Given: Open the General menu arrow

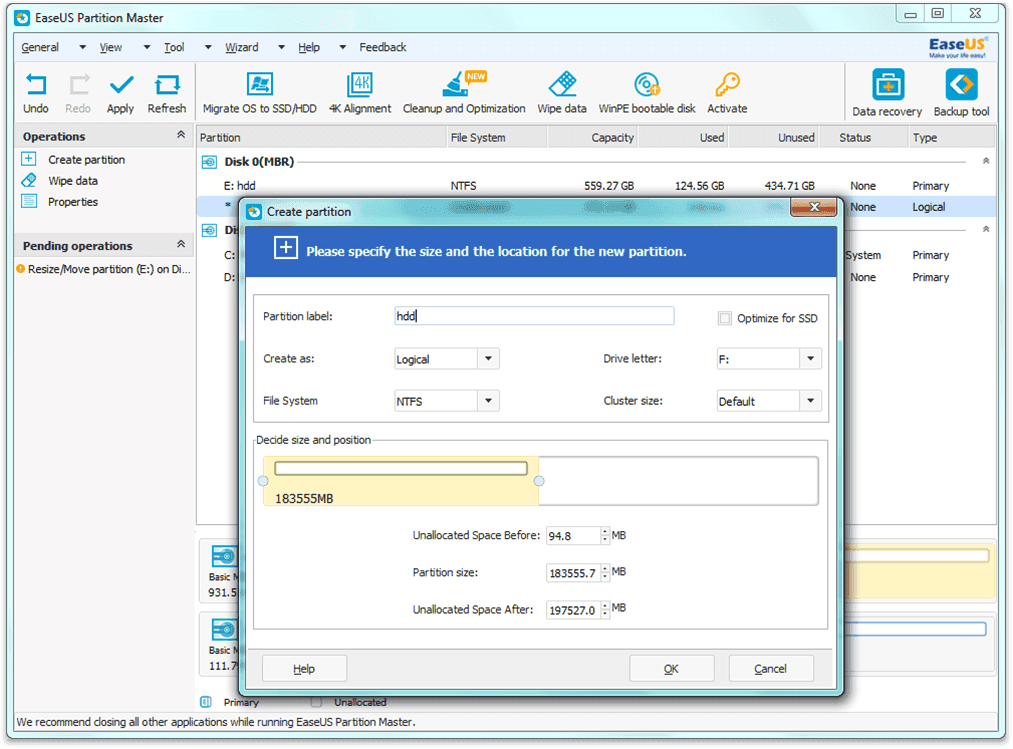Looking at the screenshot, I should 82,47.
